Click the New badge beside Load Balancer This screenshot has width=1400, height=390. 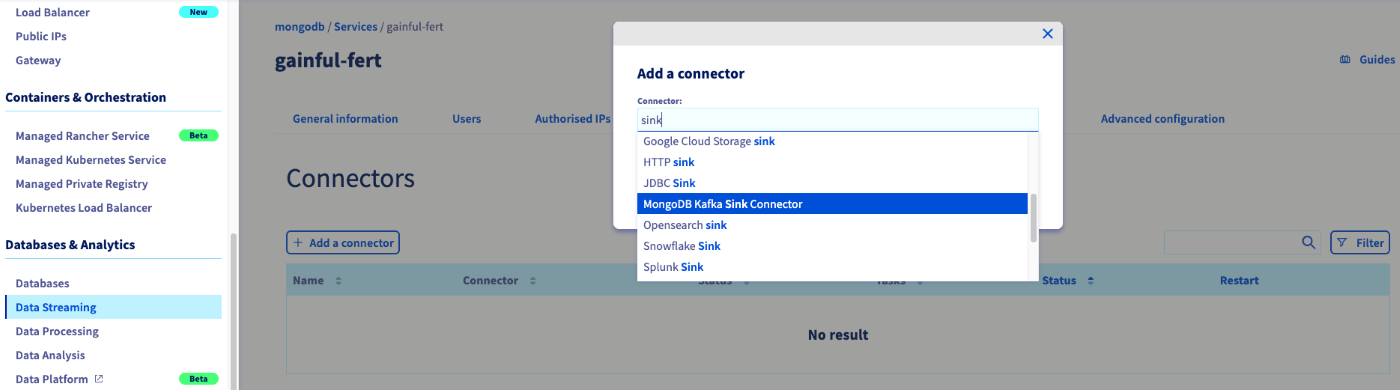(198, 12)
